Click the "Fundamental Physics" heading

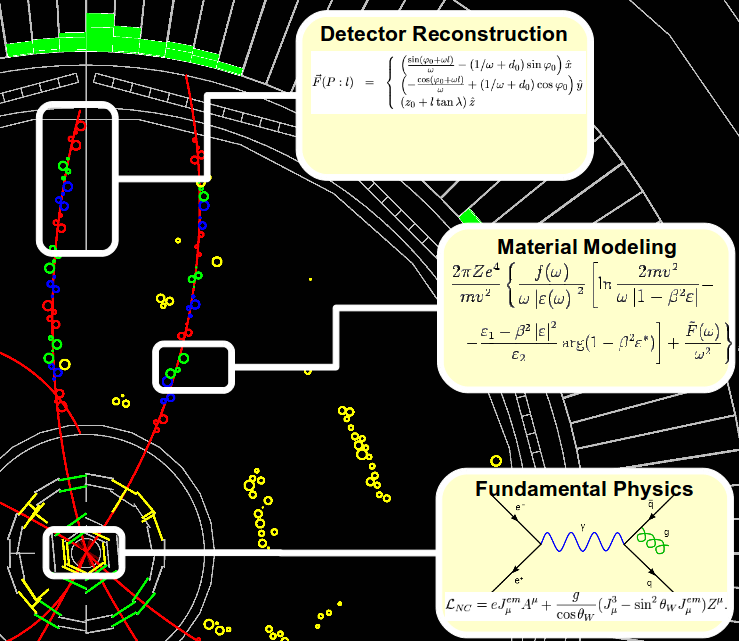[584, 489]
